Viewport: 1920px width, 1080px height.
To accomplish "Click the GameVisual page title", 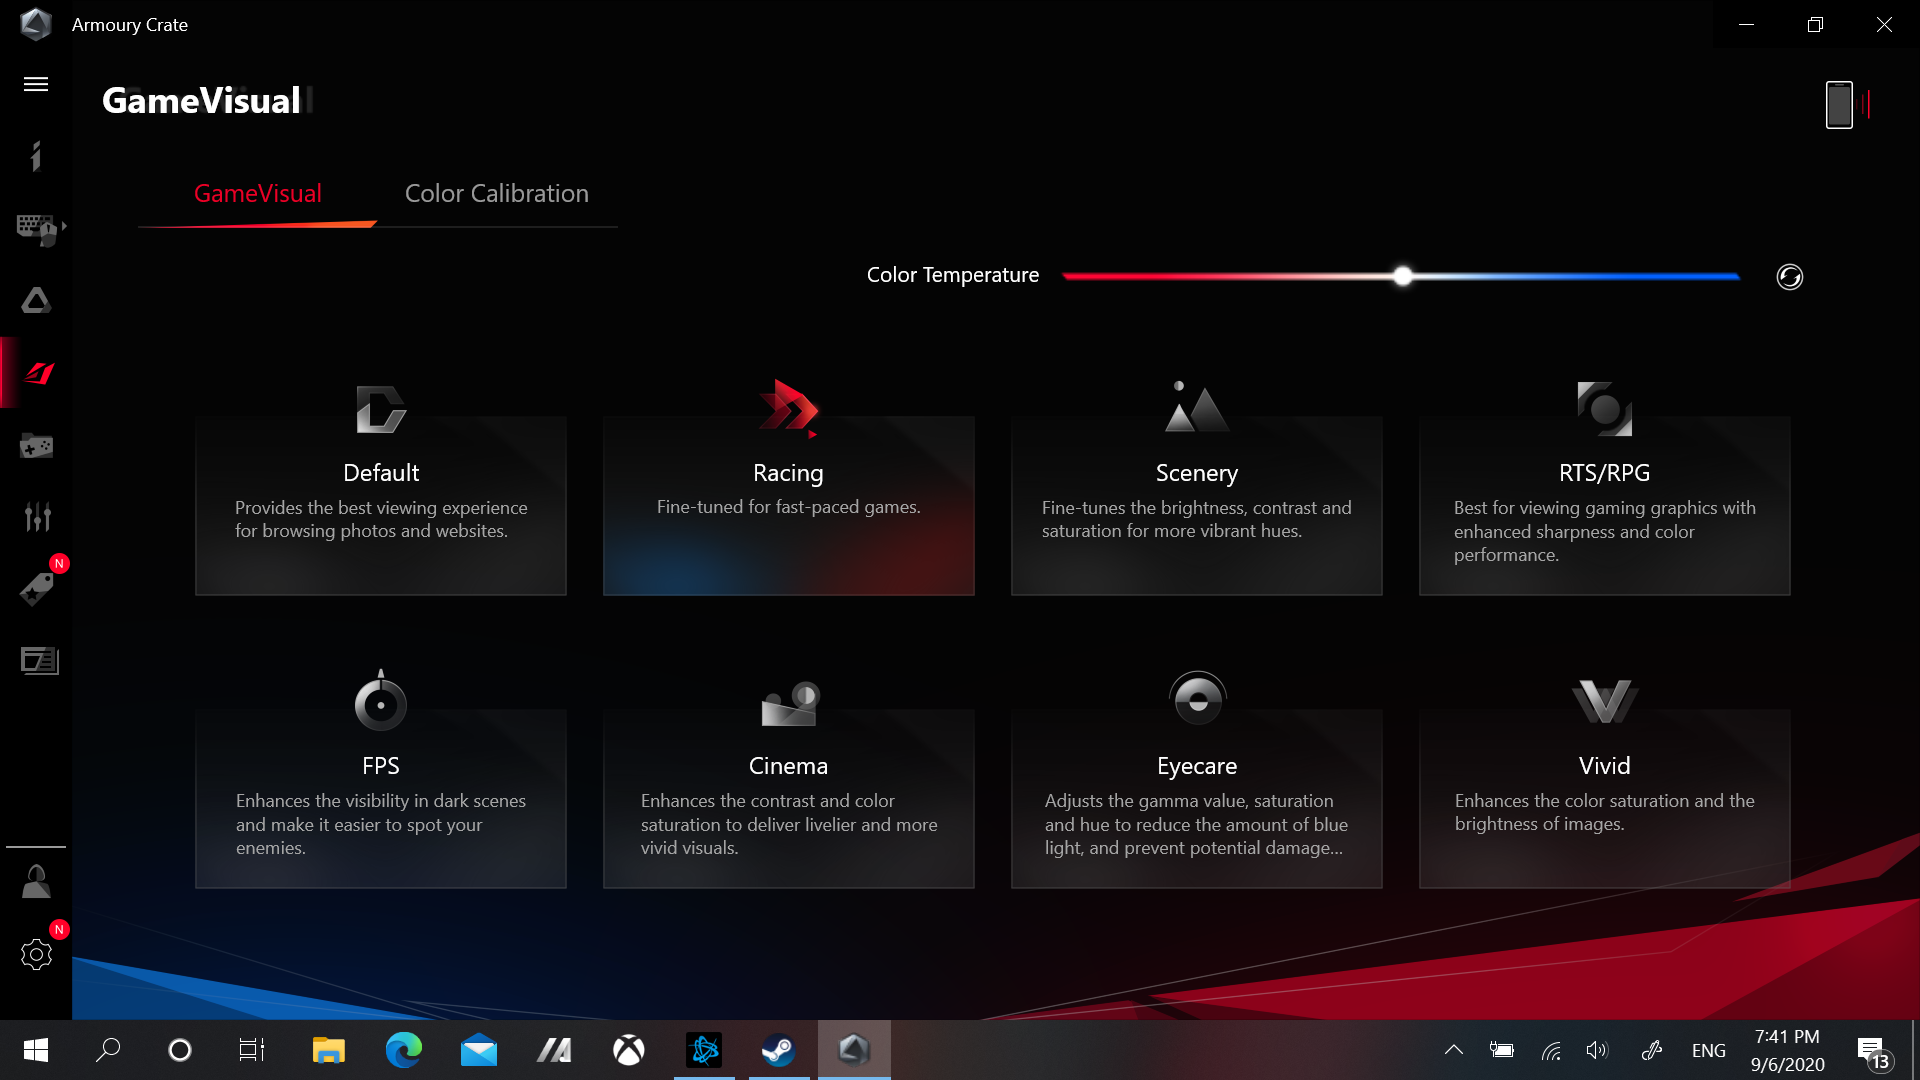I will tap(201, 101).
